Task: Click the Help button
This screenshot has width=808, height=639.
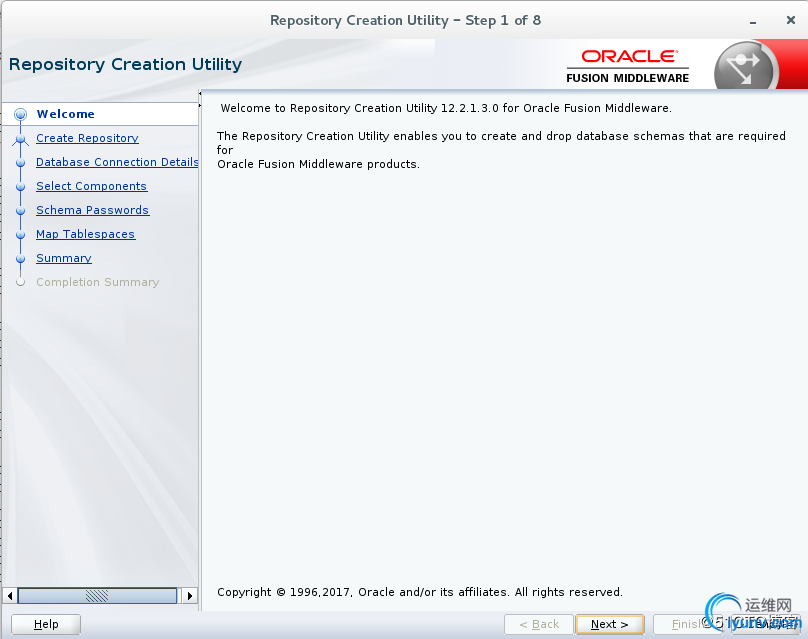Action: click(46, 624)
